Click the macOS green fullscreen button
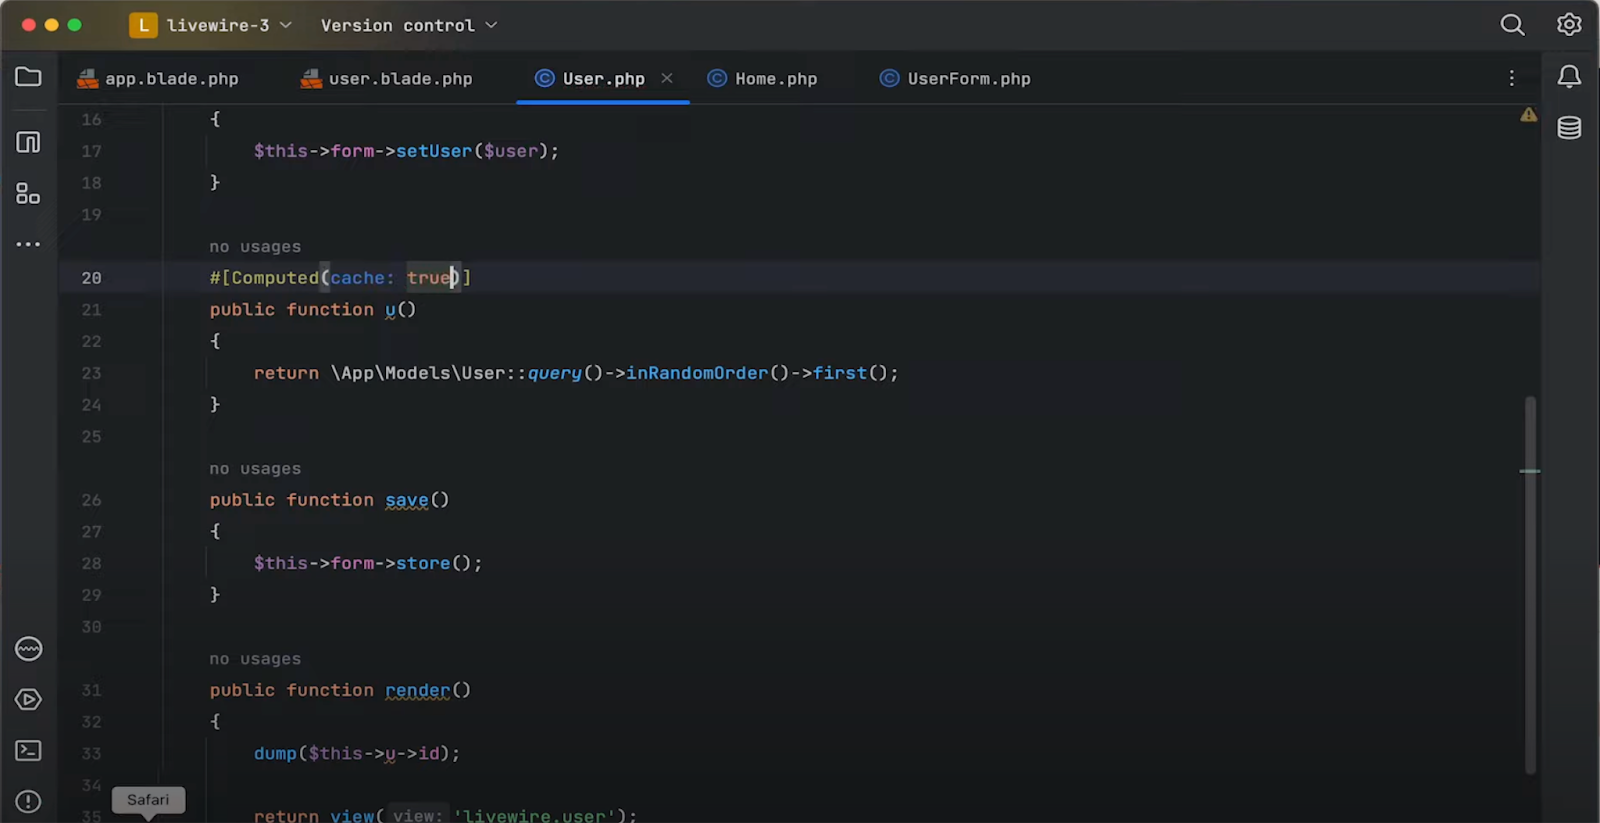The height and width of the screenshot is (823, 1600). pos(74,25)
